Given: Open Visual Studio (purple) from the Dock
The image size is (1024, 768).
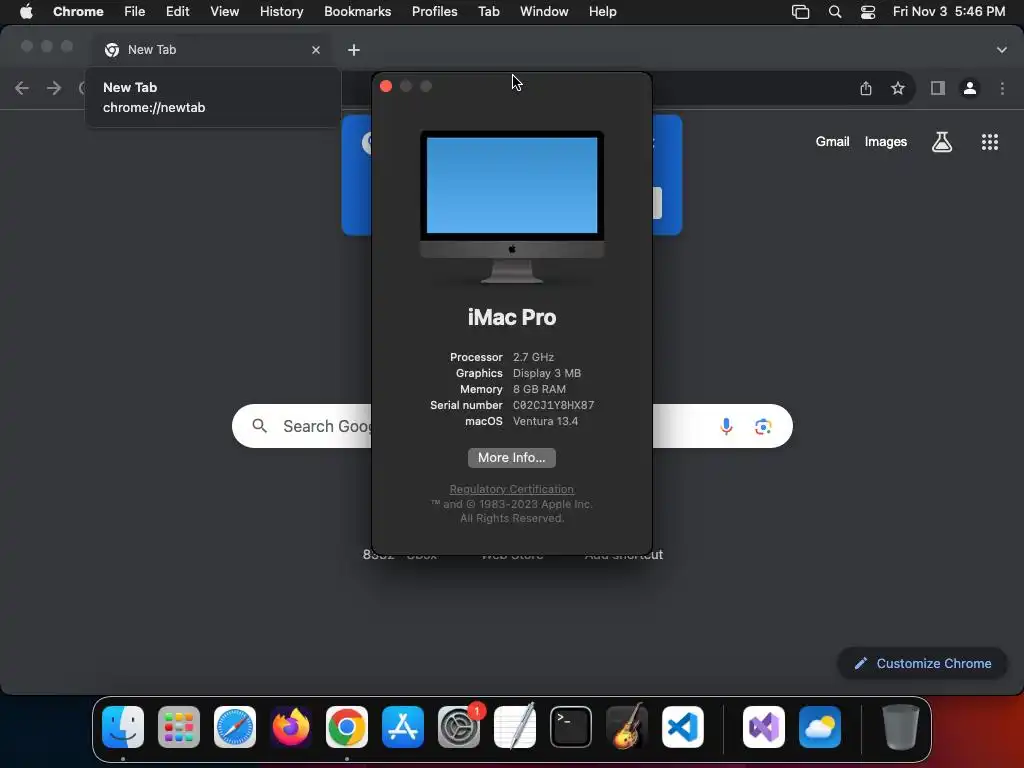Looking at the screenshot, I should 764,727.
